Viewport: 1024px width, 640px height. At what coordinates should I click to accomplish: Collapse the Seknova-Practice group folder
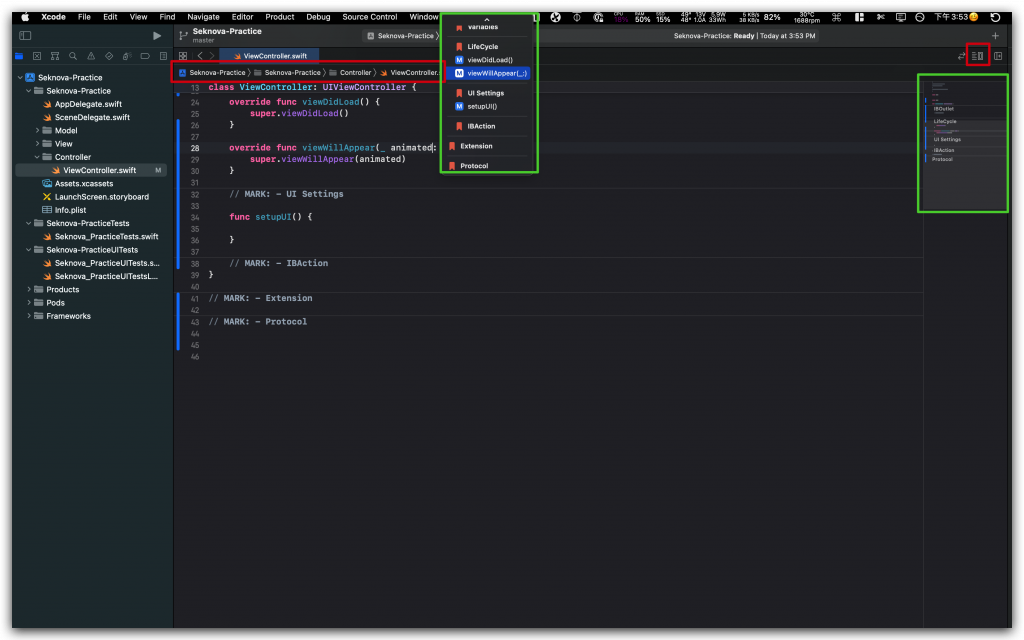[x=29, y=91]
